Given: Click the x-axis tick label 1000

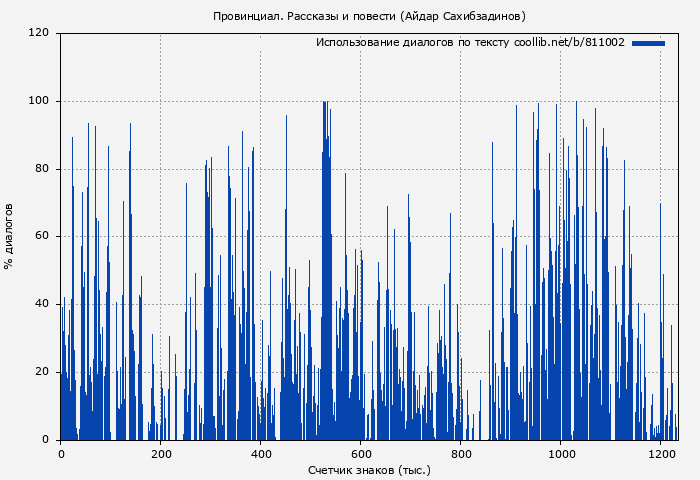Looking at the screenshot, I should click(560, 453).
